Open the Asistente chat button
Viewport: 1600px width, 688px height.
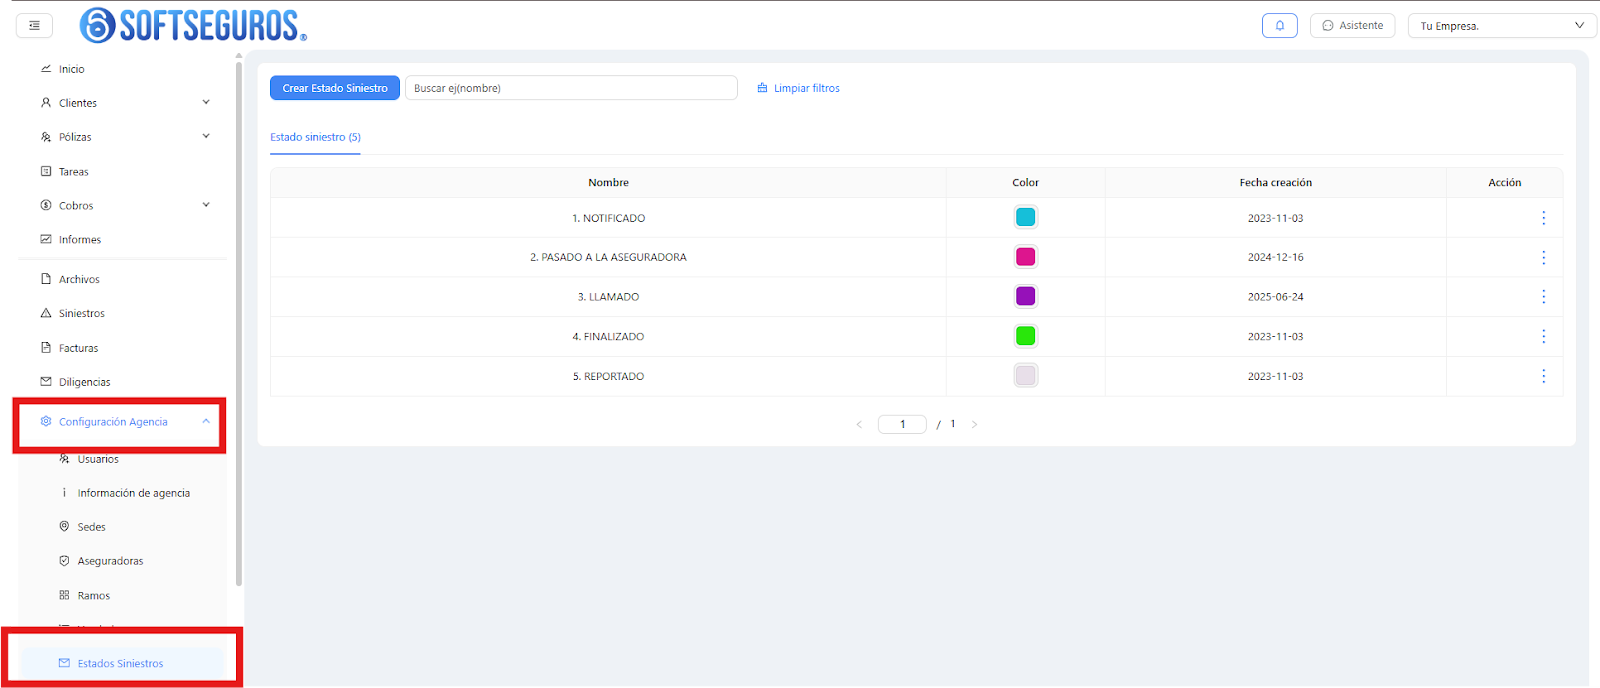(1352, 26)
